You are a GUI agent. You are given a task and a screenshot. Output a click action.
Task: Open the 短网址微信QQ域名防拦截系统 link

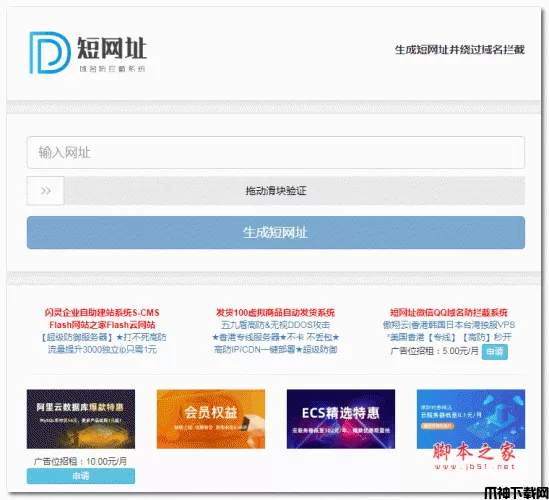449,312
